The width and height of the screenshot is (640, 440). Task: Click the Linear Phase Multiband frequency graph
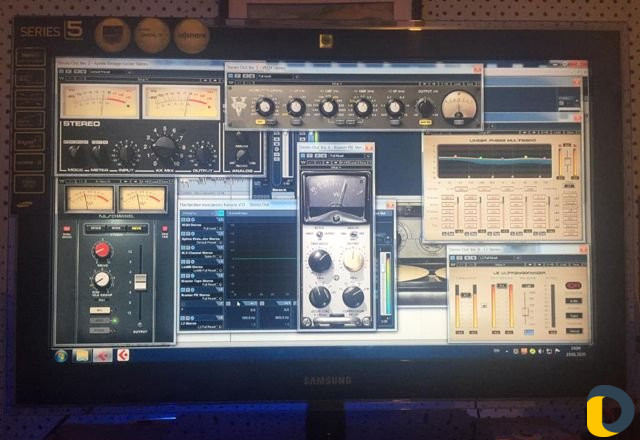(494, 162)
